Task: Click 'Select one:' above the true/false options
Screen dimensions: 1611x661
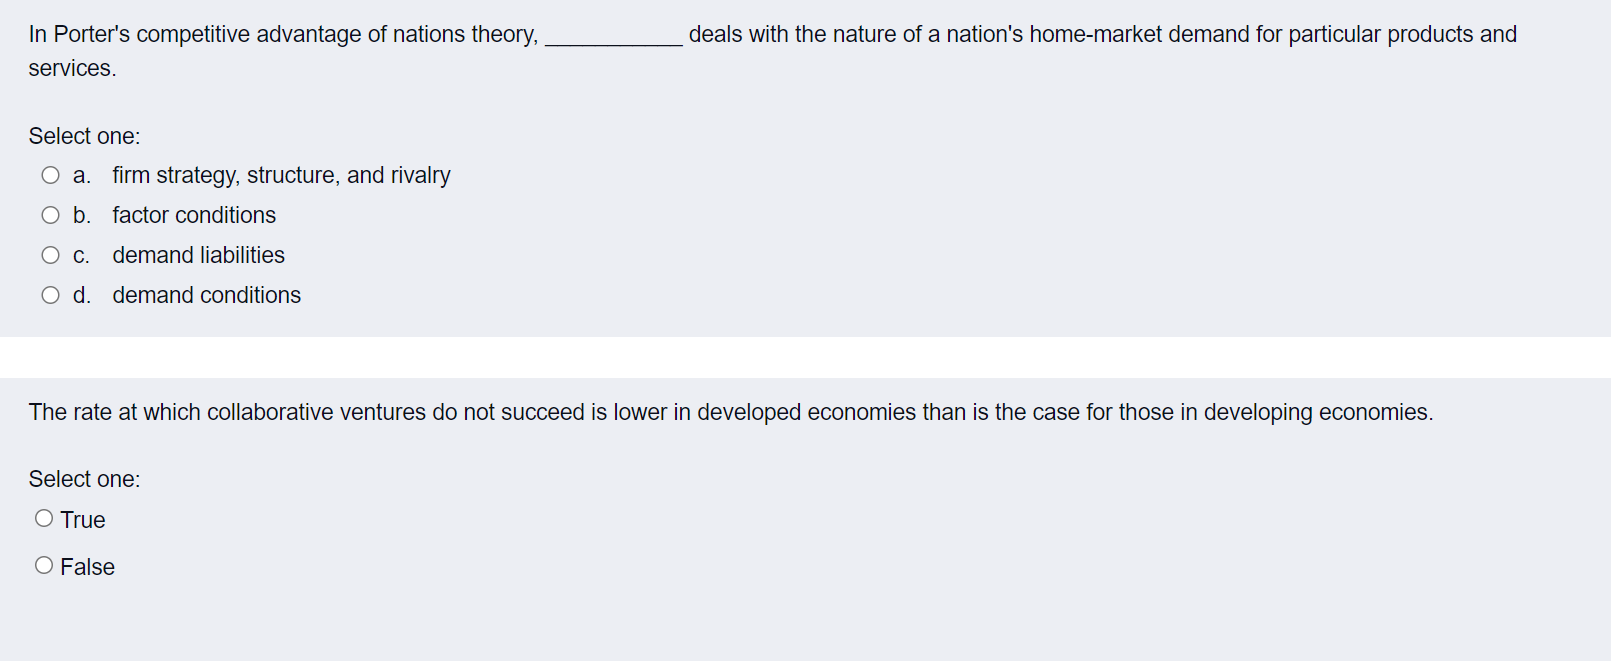Action: coord(84,478)
